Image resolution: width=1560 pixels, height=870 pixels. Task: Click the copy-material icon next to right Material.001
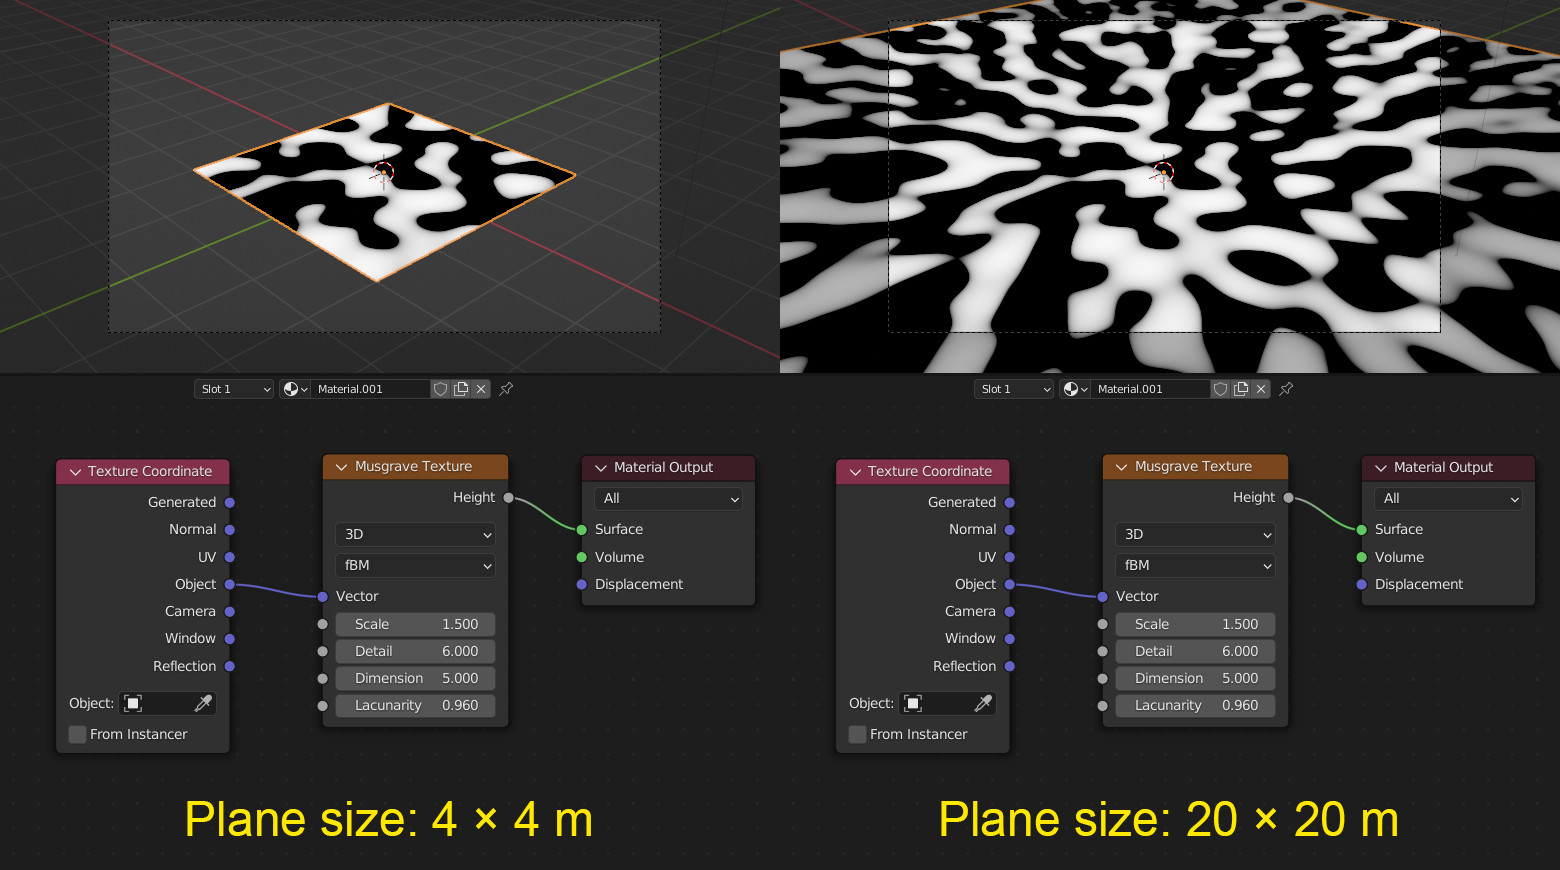pyautogui.click(x=1240, y=388)
